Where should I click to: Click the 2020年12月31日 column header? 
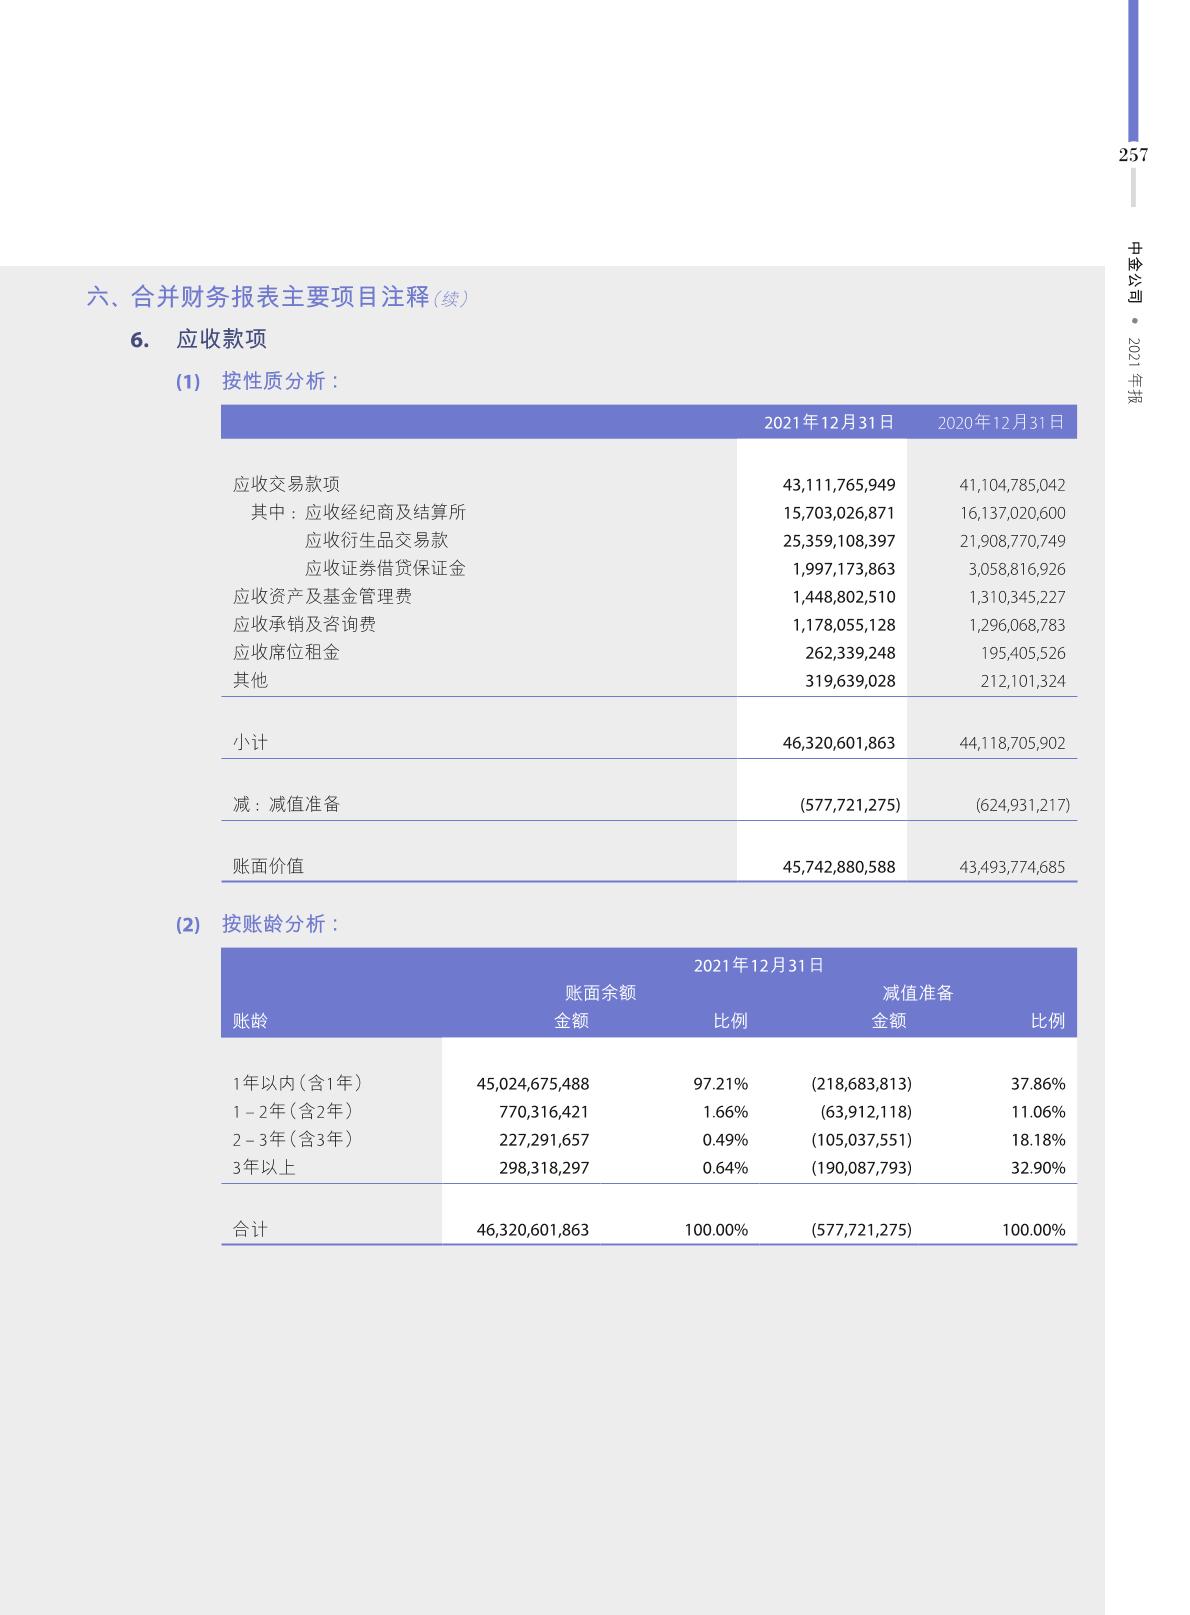pyautogui.click(x=1000, y=422)
